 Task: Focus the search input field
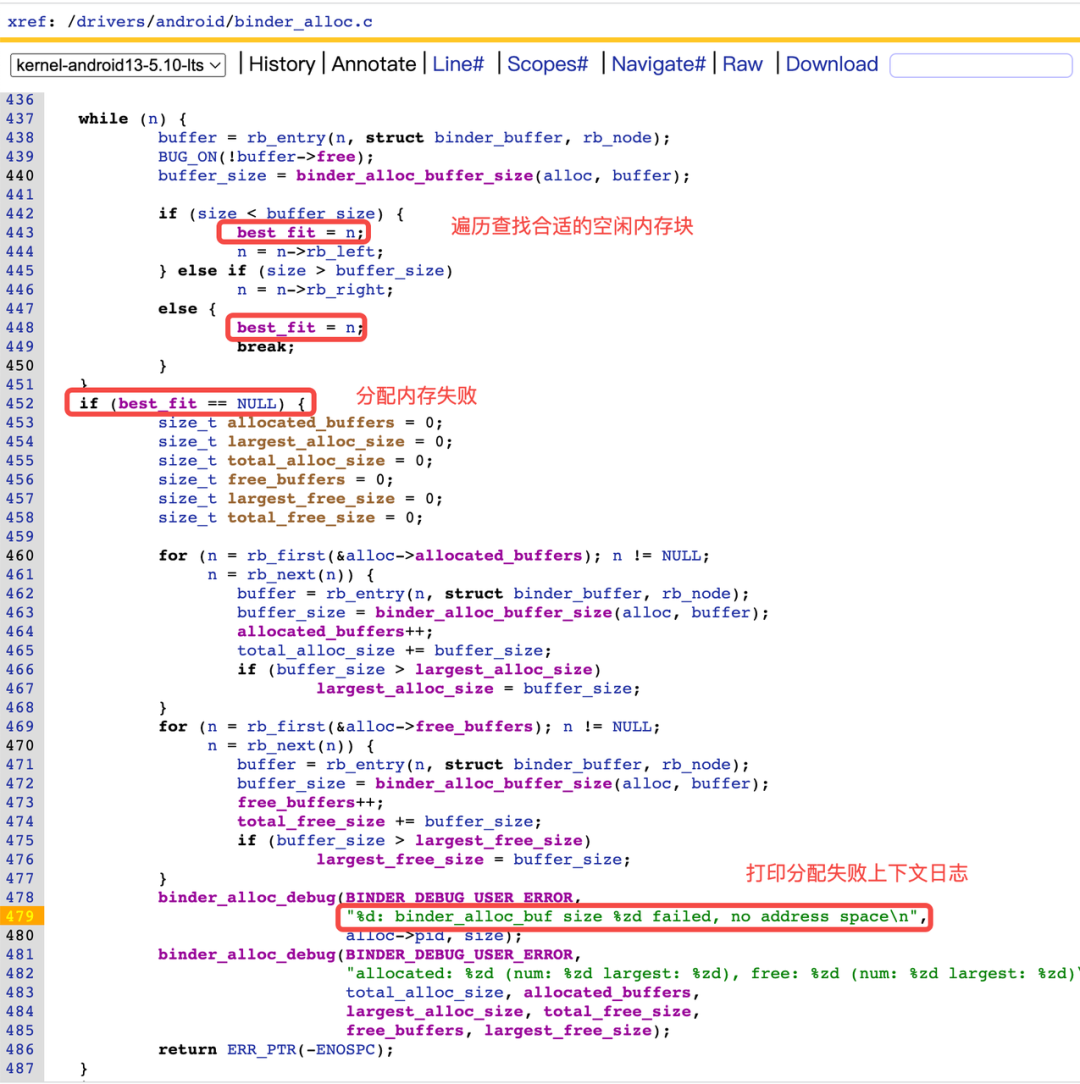(x=981, y=65)
